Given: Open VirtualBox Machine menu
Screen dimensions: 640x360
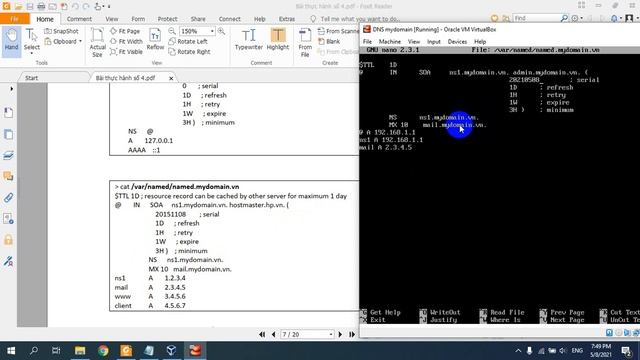Looking at the screenshot, I should 389,42.
